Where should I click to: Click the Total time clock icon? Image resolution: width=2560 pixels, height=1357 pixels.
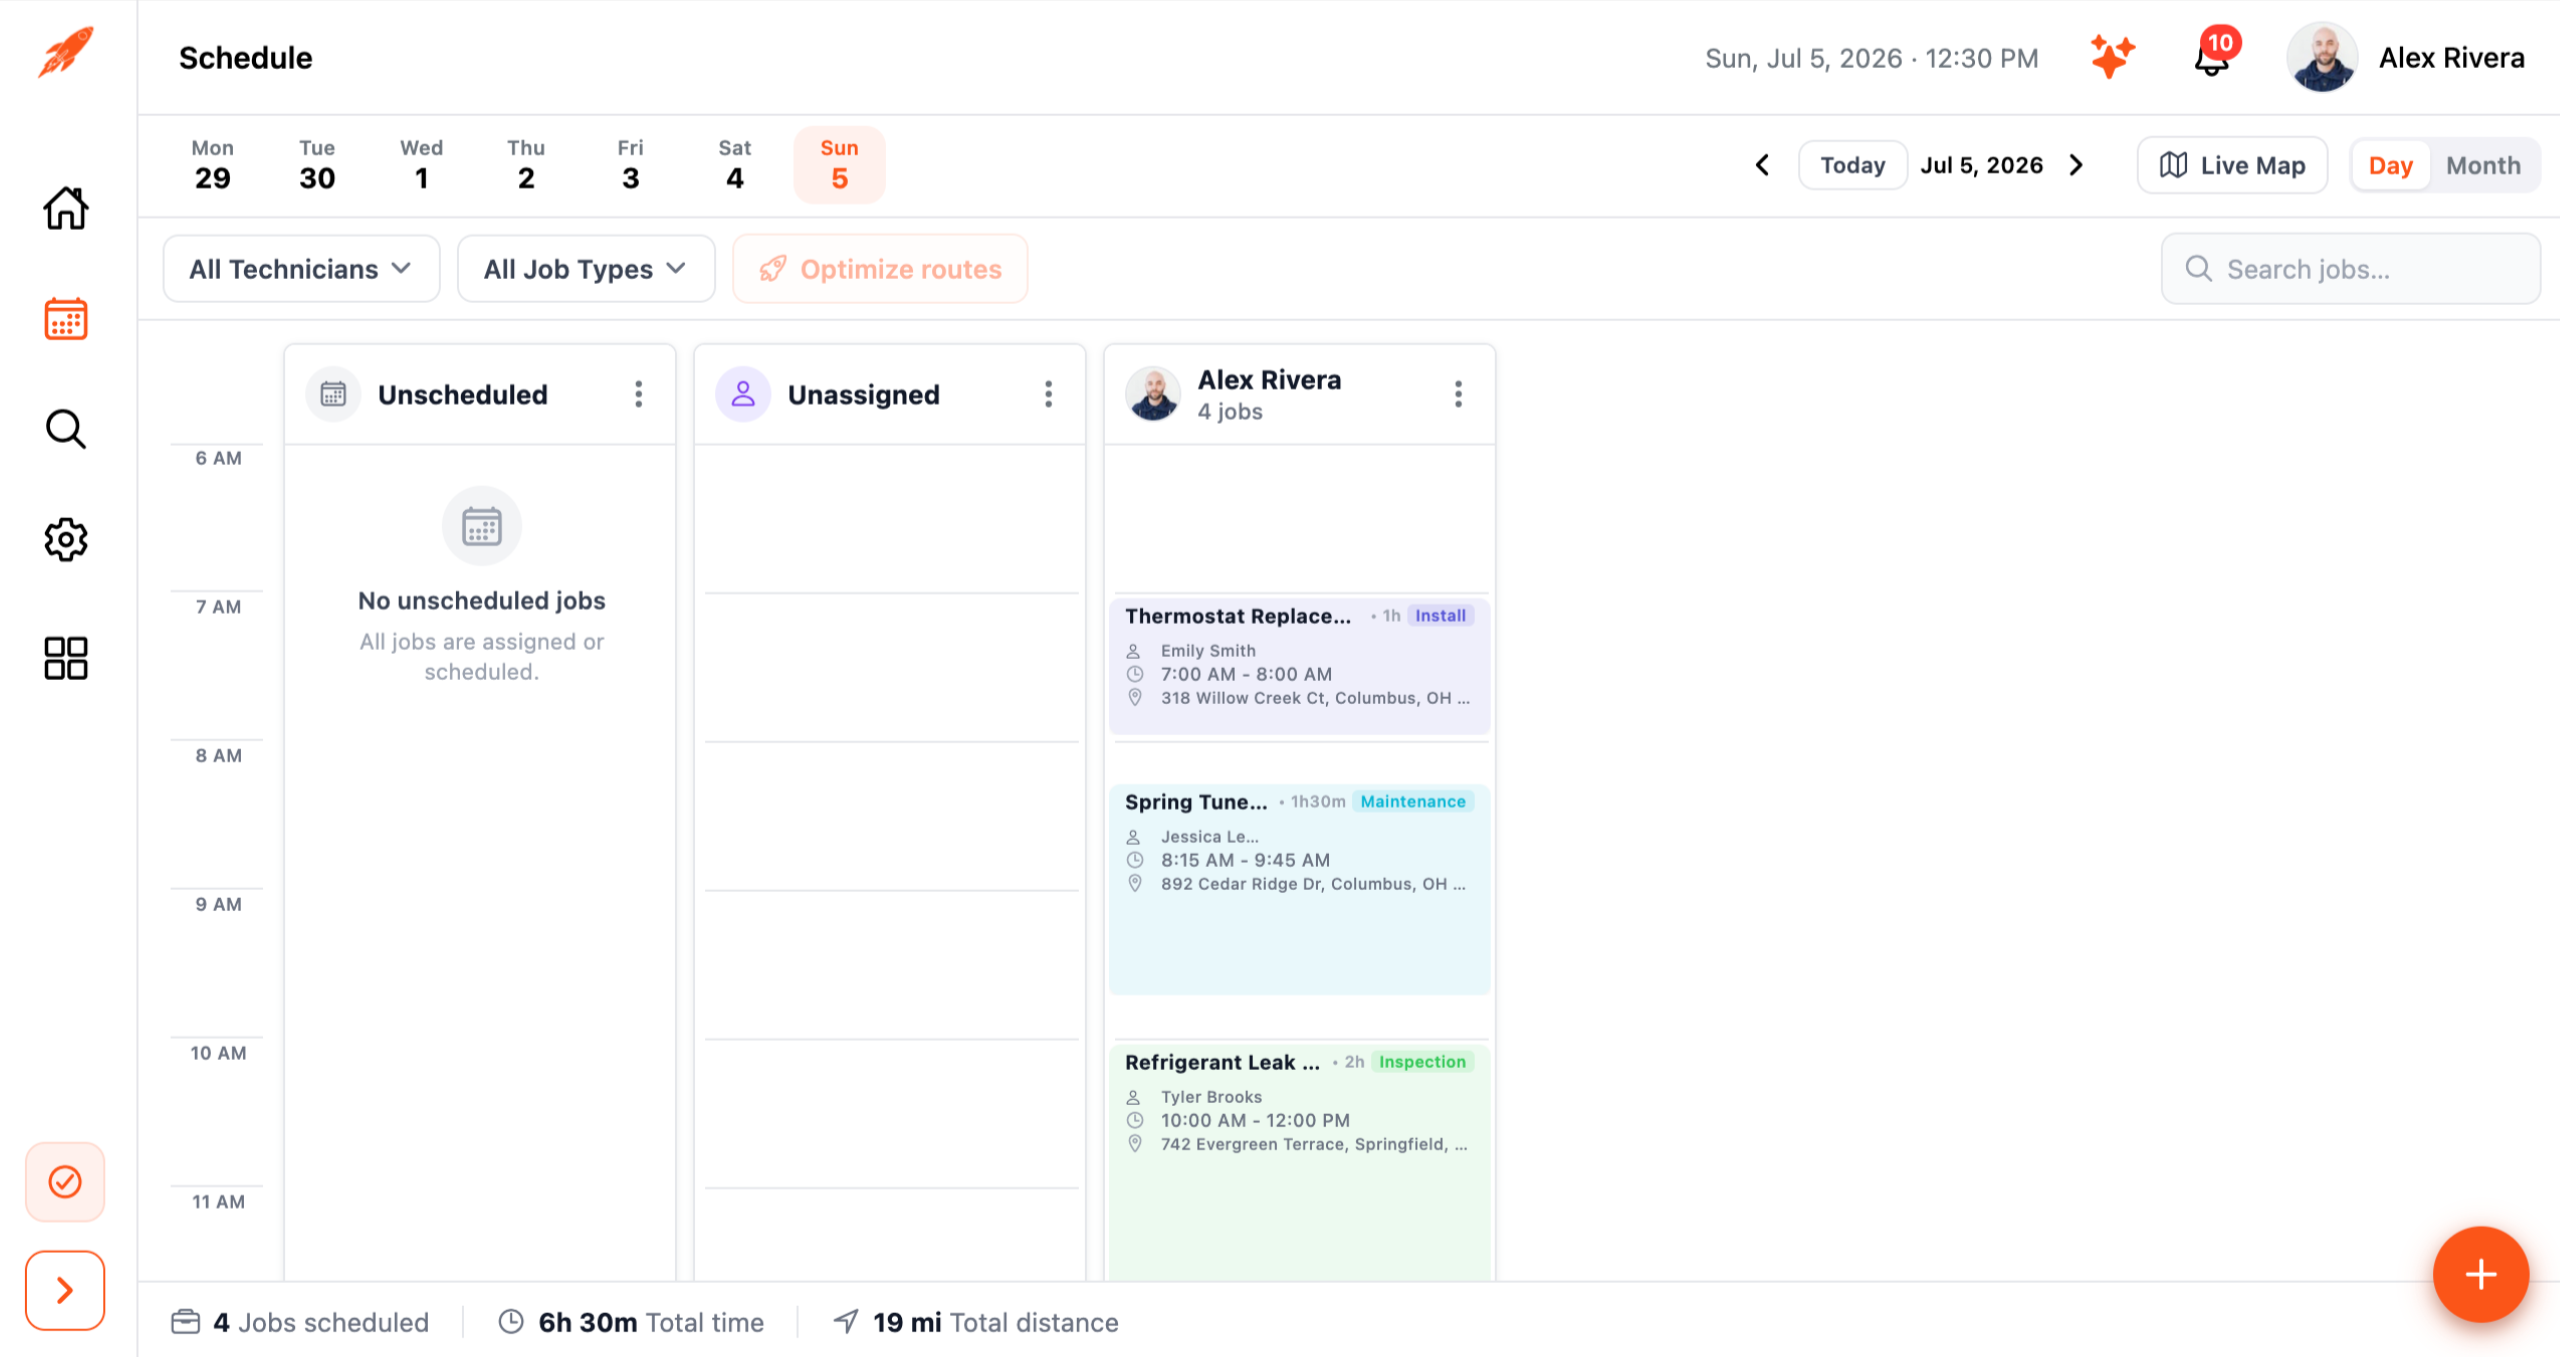(x=511, y=1322)
